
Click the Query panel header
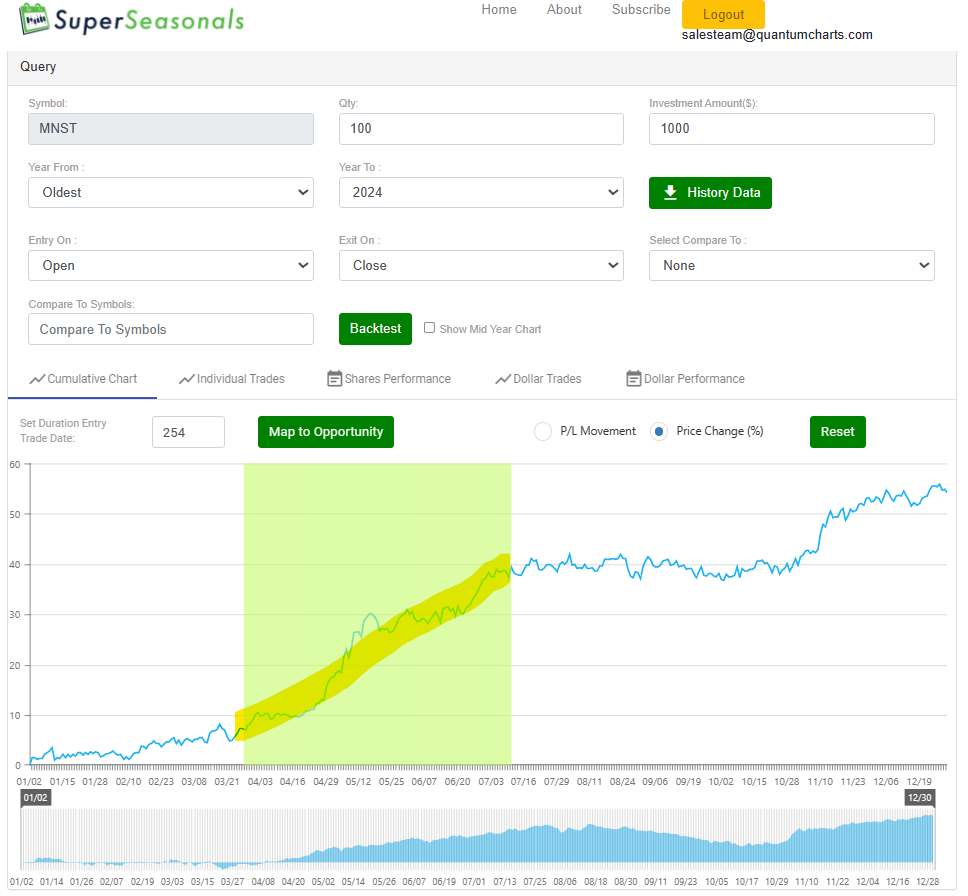click(482, 67)
